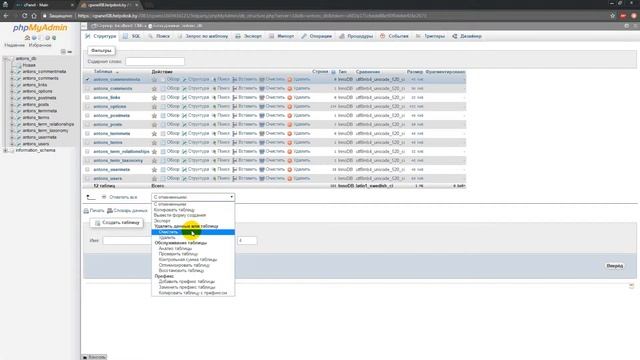This screenshot has height=360, width=640.
Task: Check the antons_users row checkbox
Action: point(87,178)
